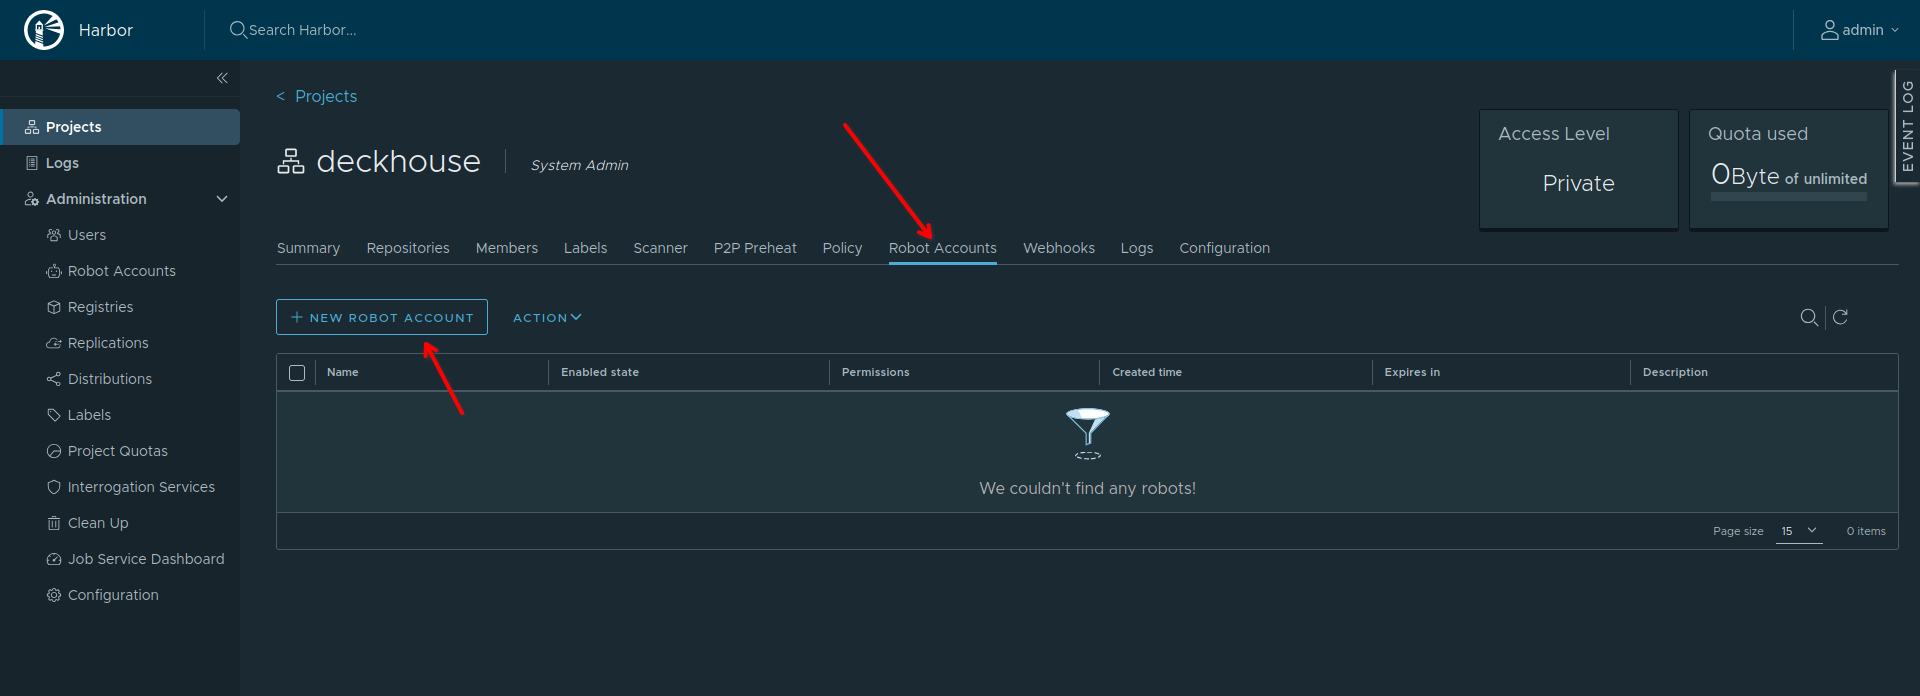Viewport: 1920px width, 696px height.
Task: Click the Labels tag icon in sidebar
Action: pos(54,415)
